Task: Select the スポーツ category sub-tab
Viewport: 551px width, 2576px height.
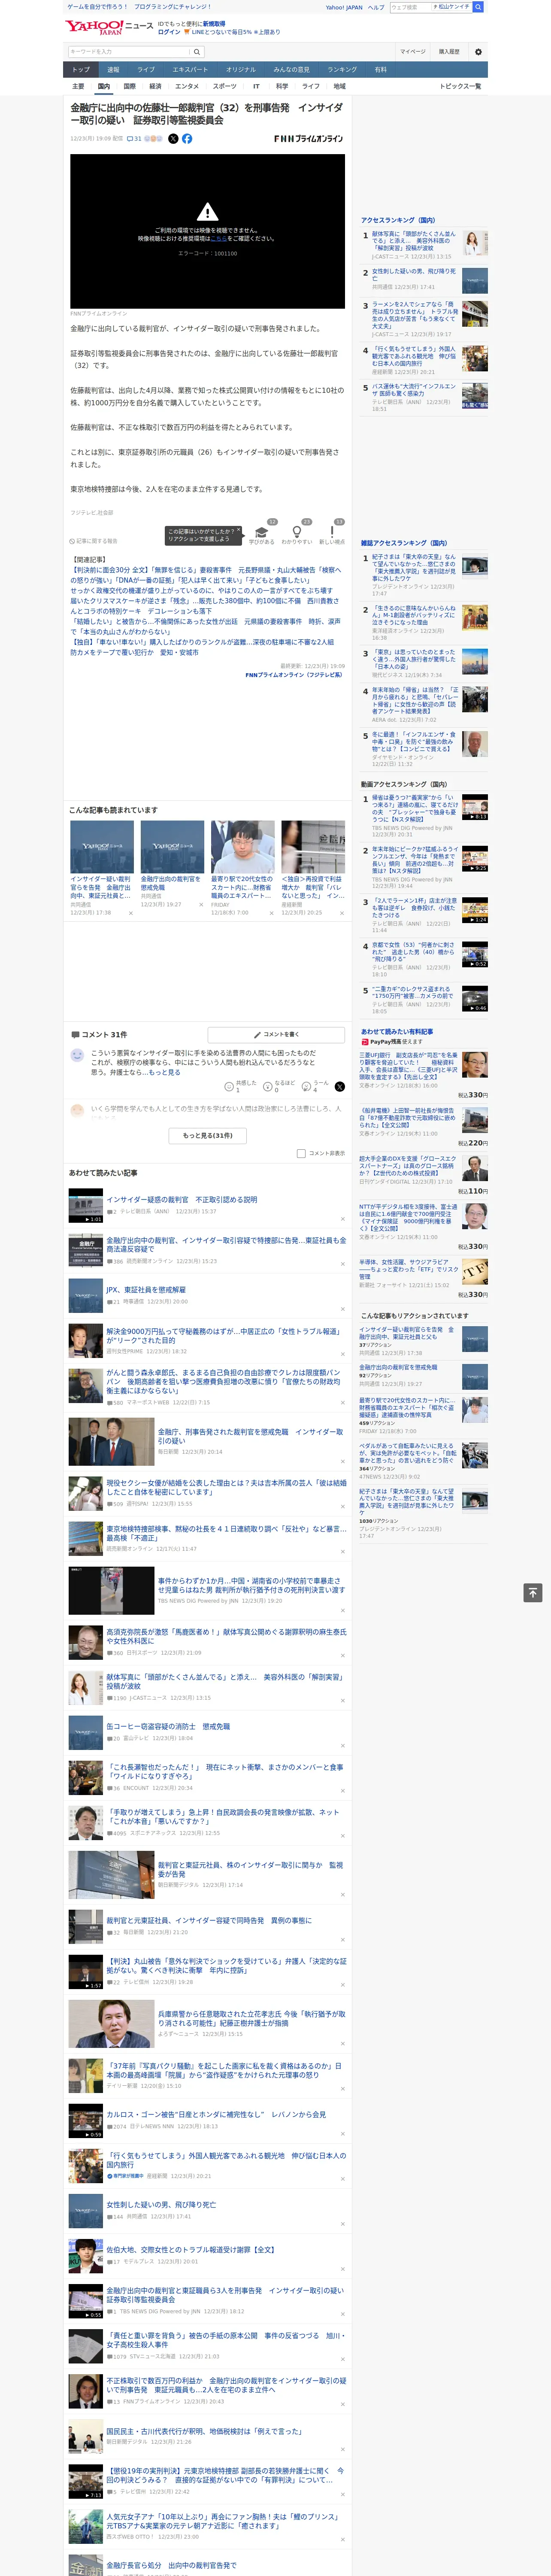Action: coord(224,86)
